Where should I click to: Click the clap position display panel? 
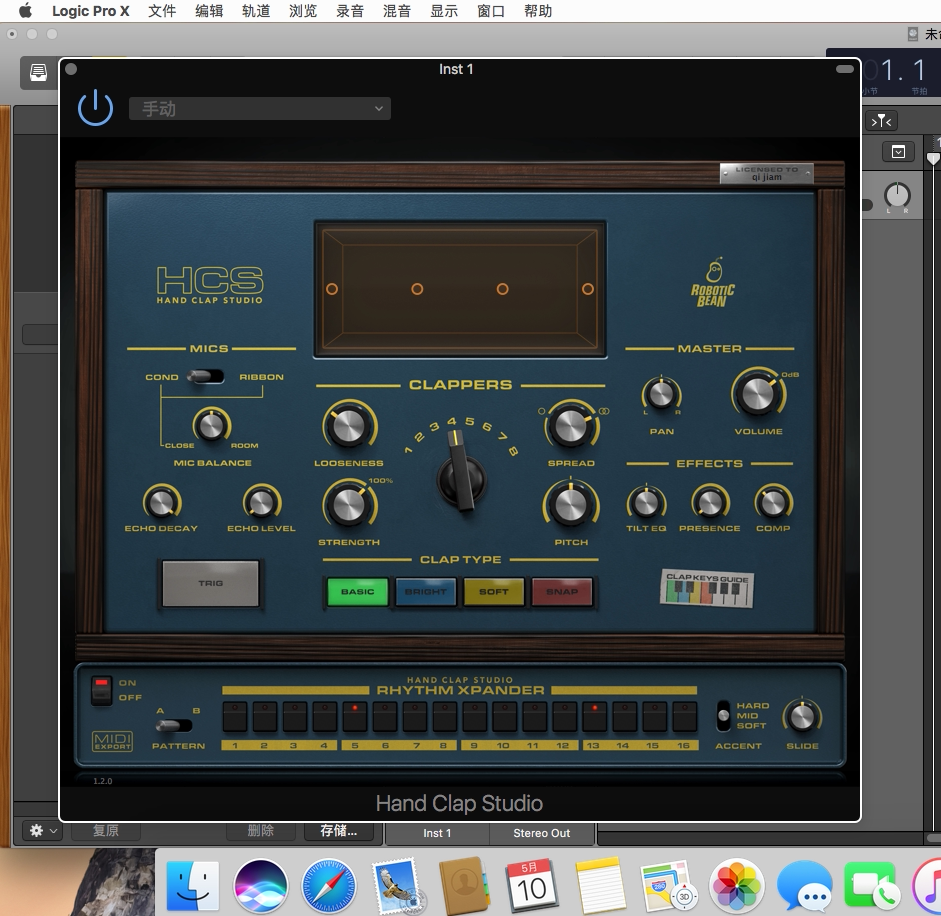460,289
